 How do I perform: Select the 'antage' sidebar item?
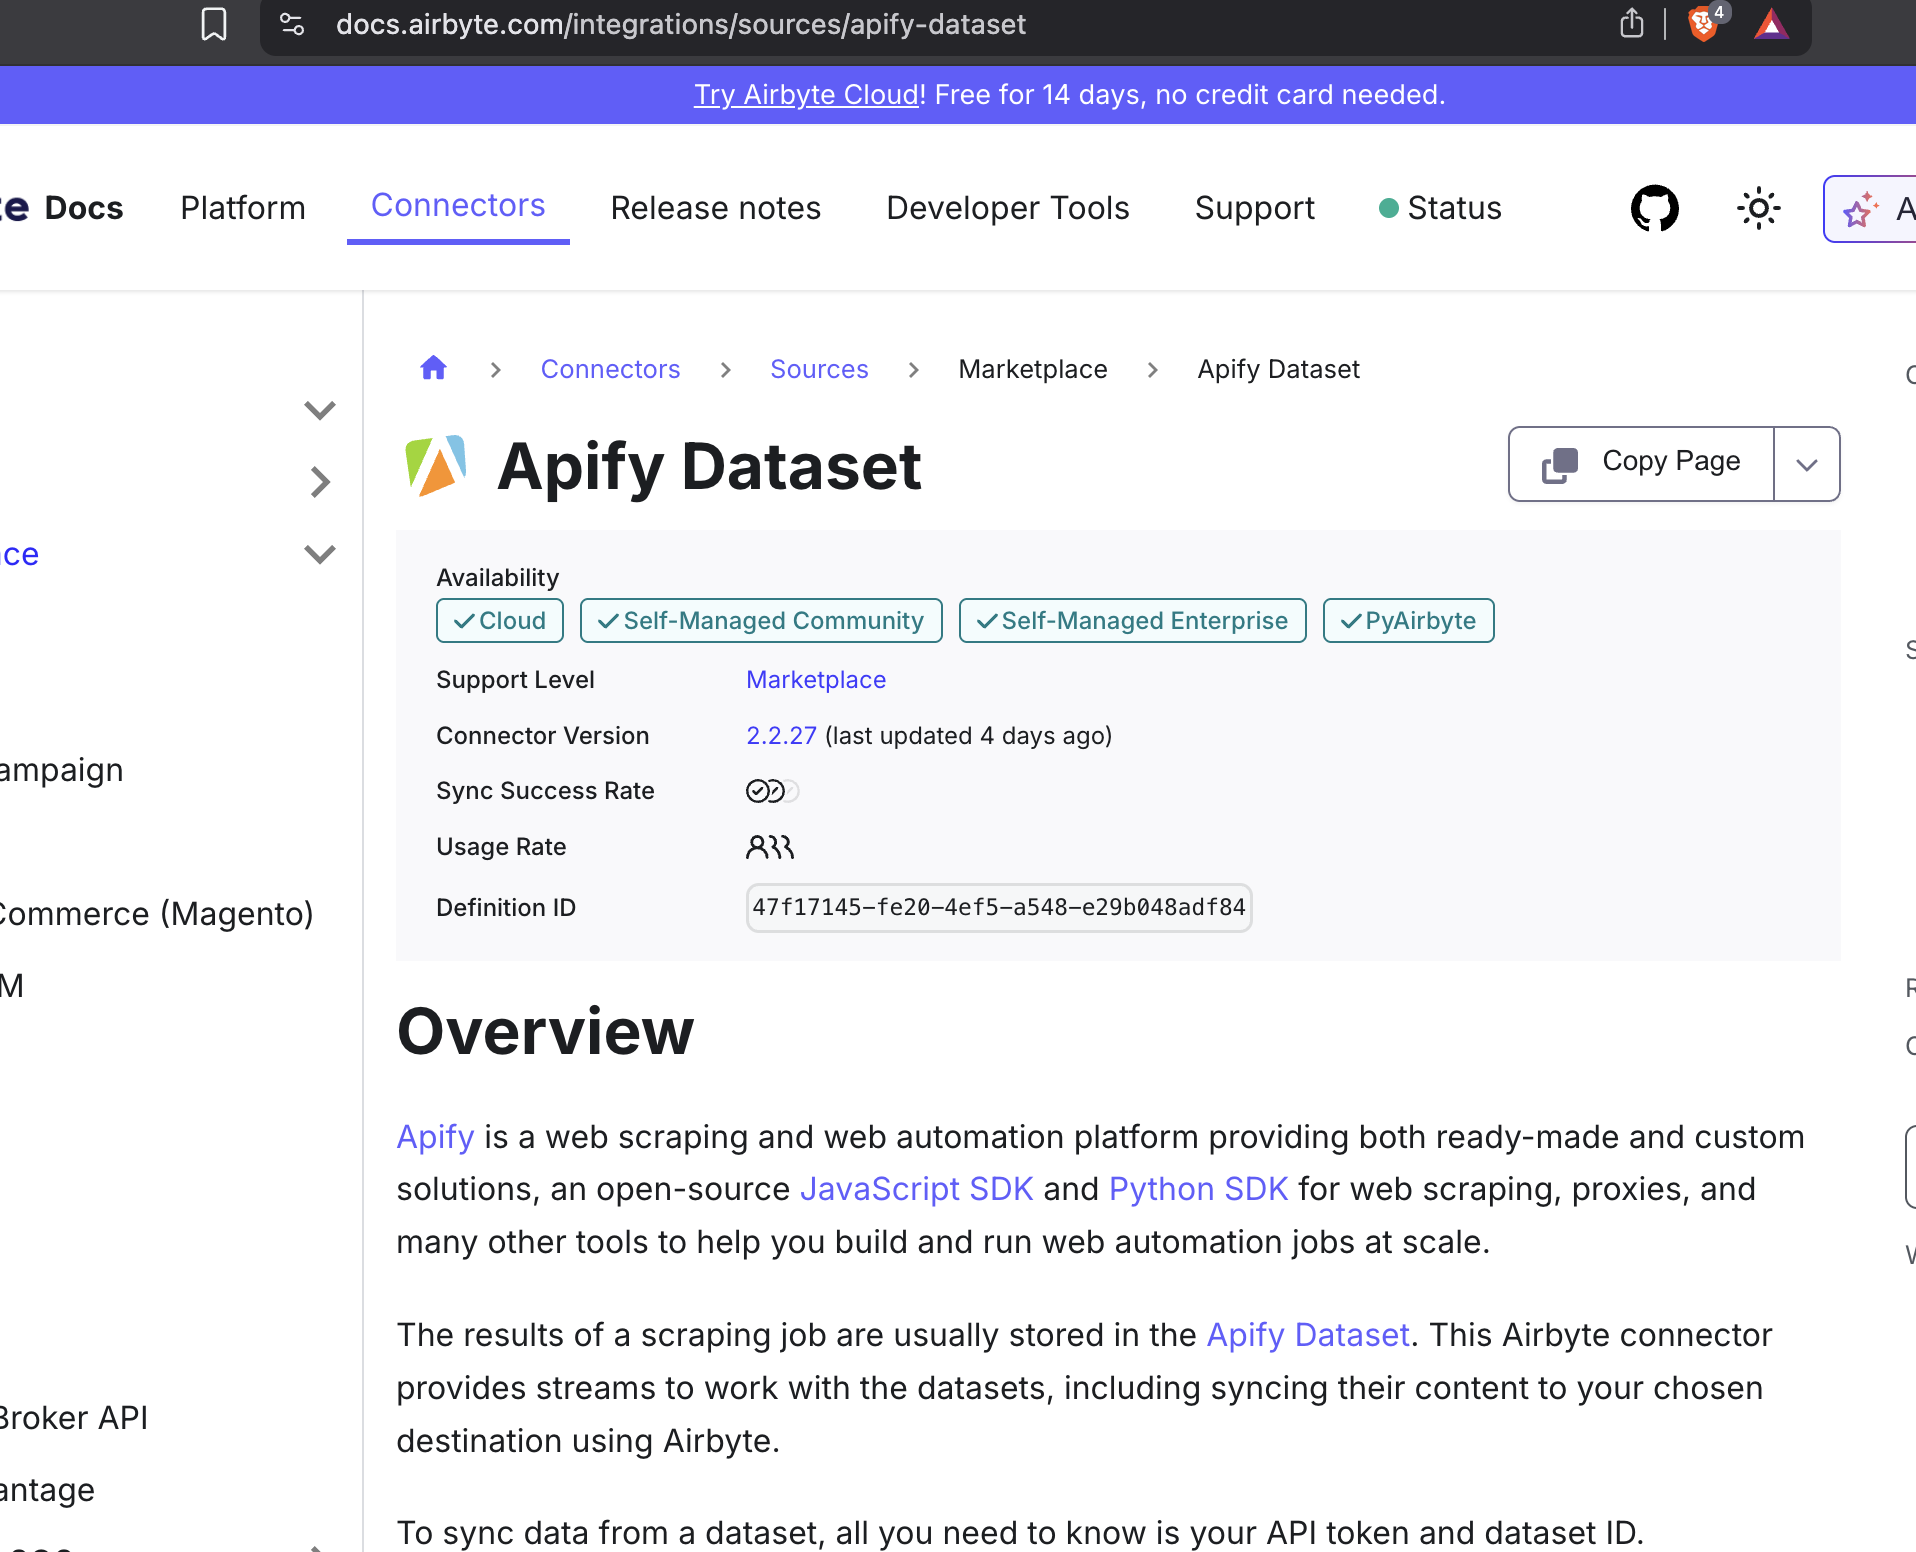47,1490
